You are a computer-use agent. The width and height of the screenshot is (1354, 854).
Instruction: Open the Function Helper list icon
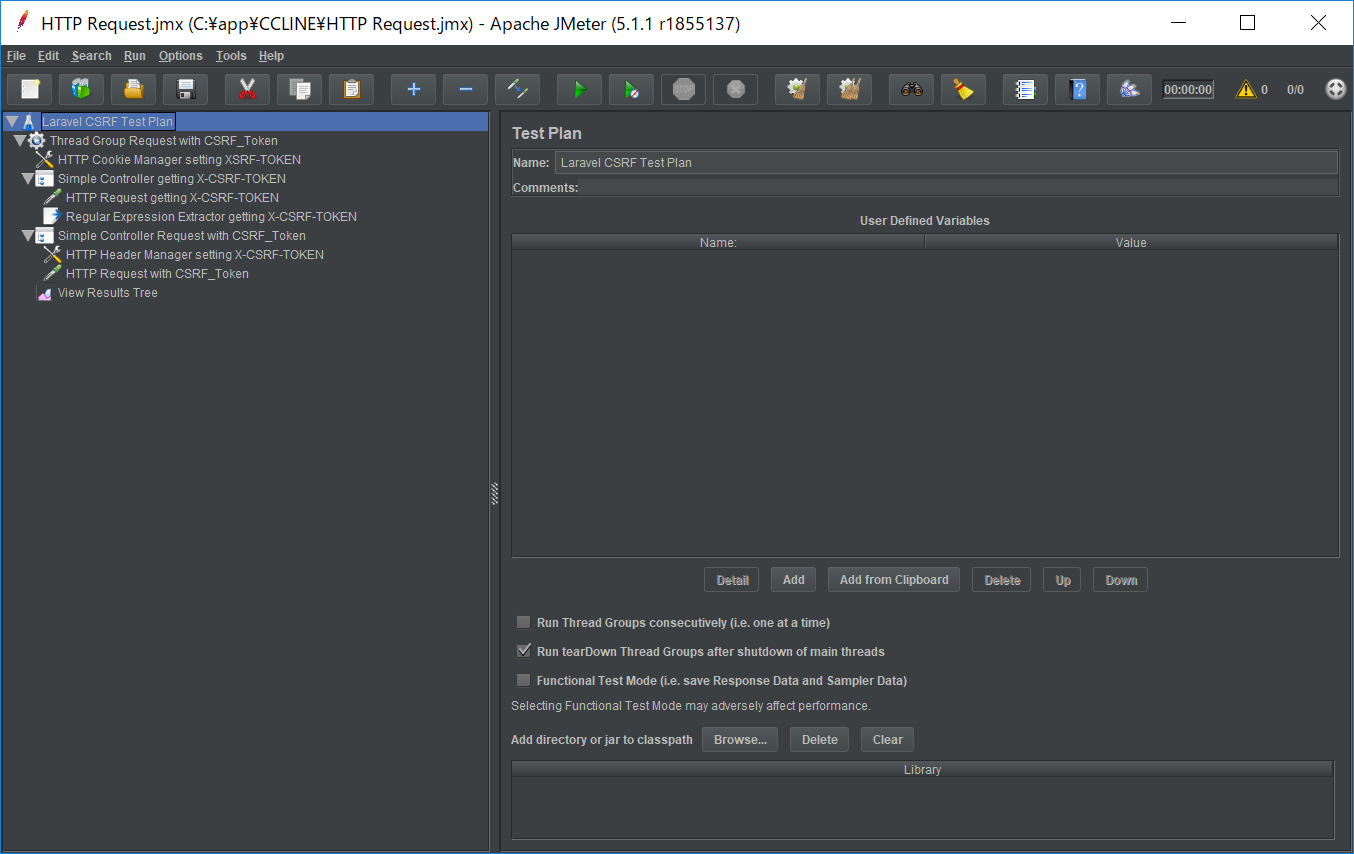[x=1025, y=89]
